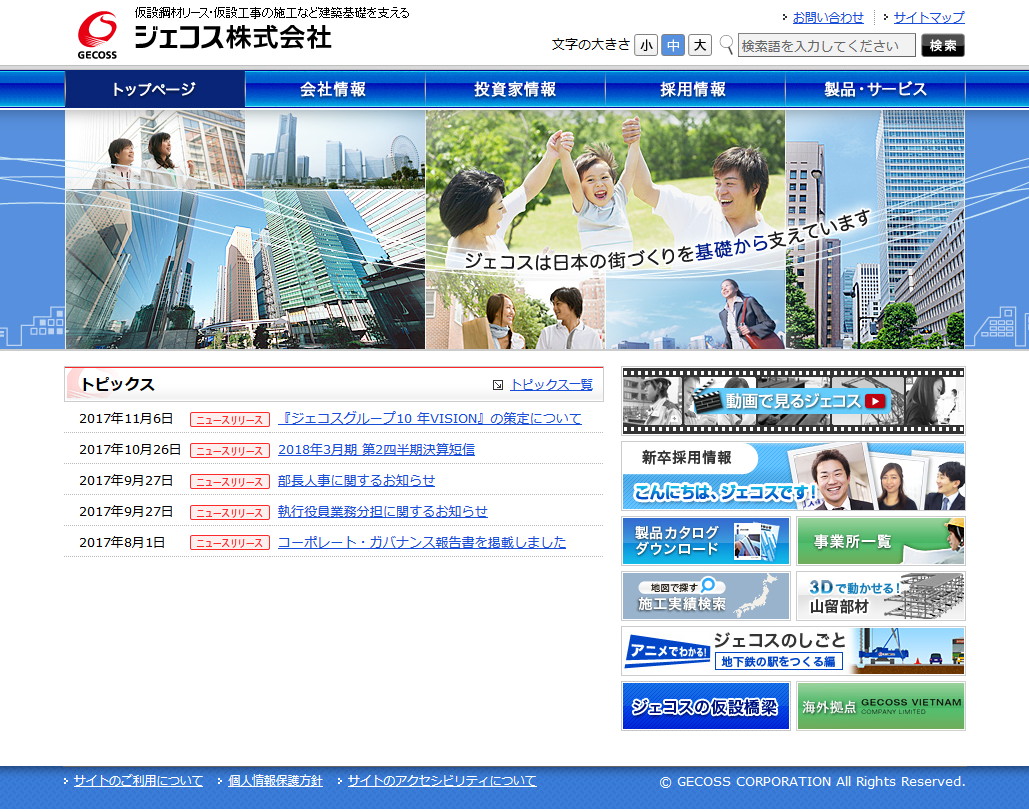Open the お問い合わせ link
Viewport: 1029px width, 812px height.
[828, 18]
